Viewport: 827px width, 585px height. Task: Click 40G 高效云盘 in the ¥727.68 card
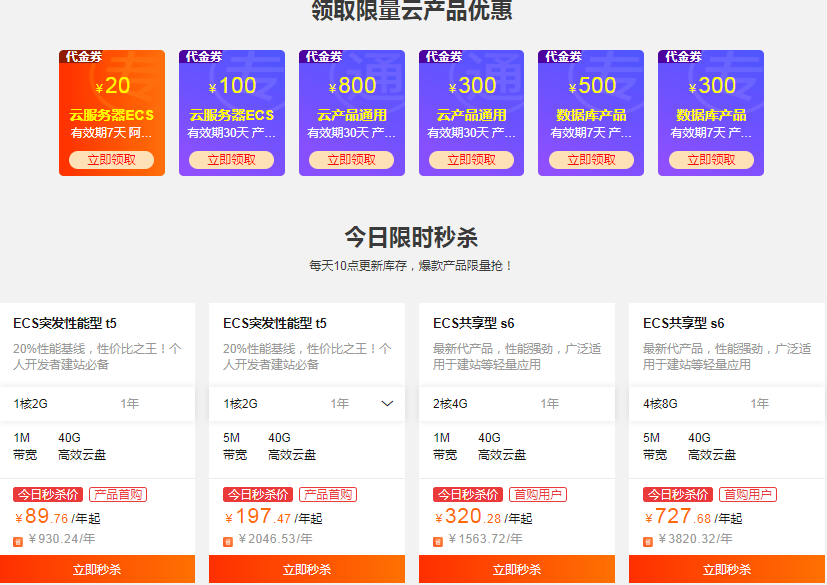tap(712, 446)
